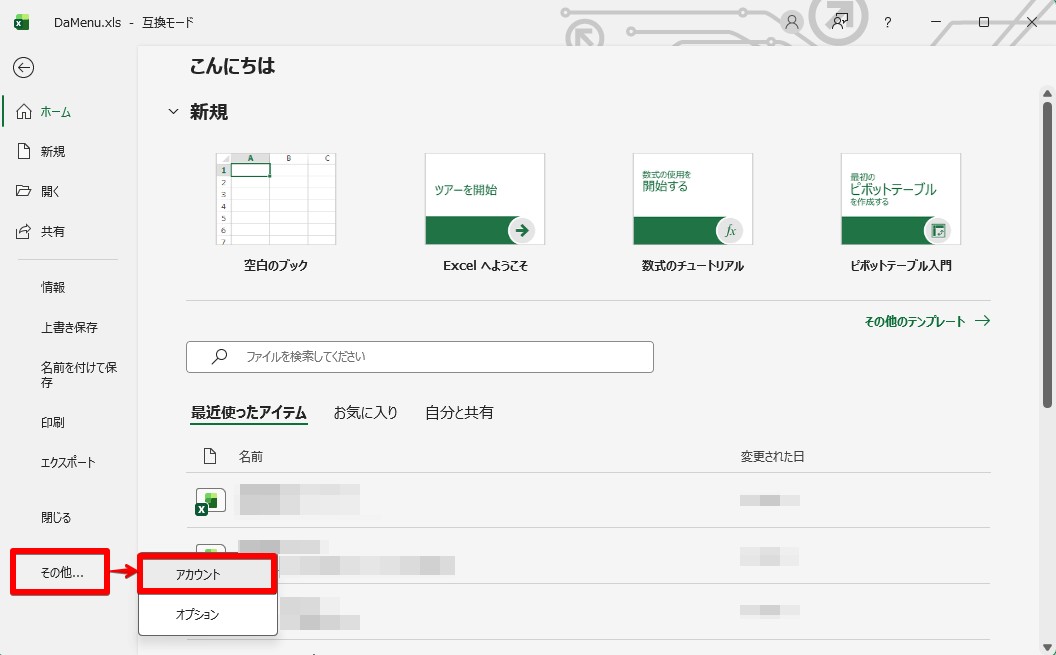Click the file type icon column header

pyautogui.click(x=210, y=456)
